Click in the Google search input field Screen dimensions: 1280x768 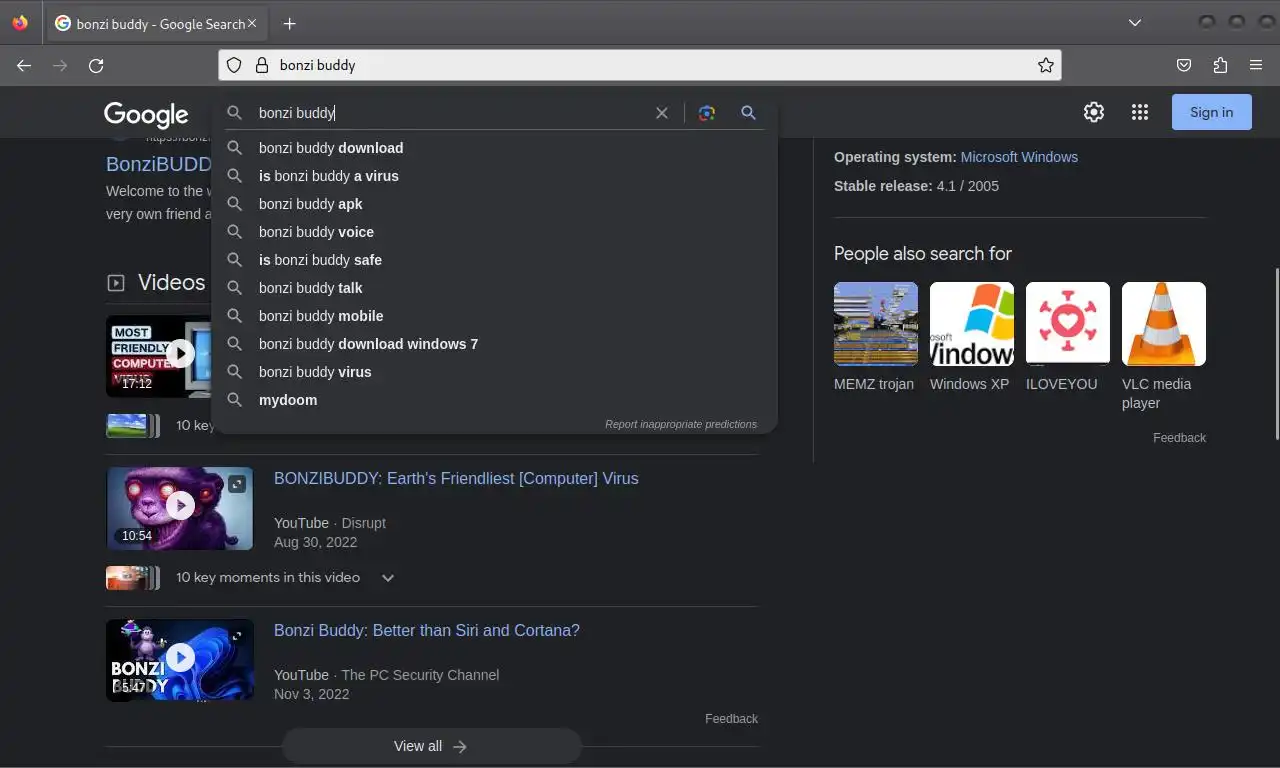pyautogui.click(x=450, y=113)
